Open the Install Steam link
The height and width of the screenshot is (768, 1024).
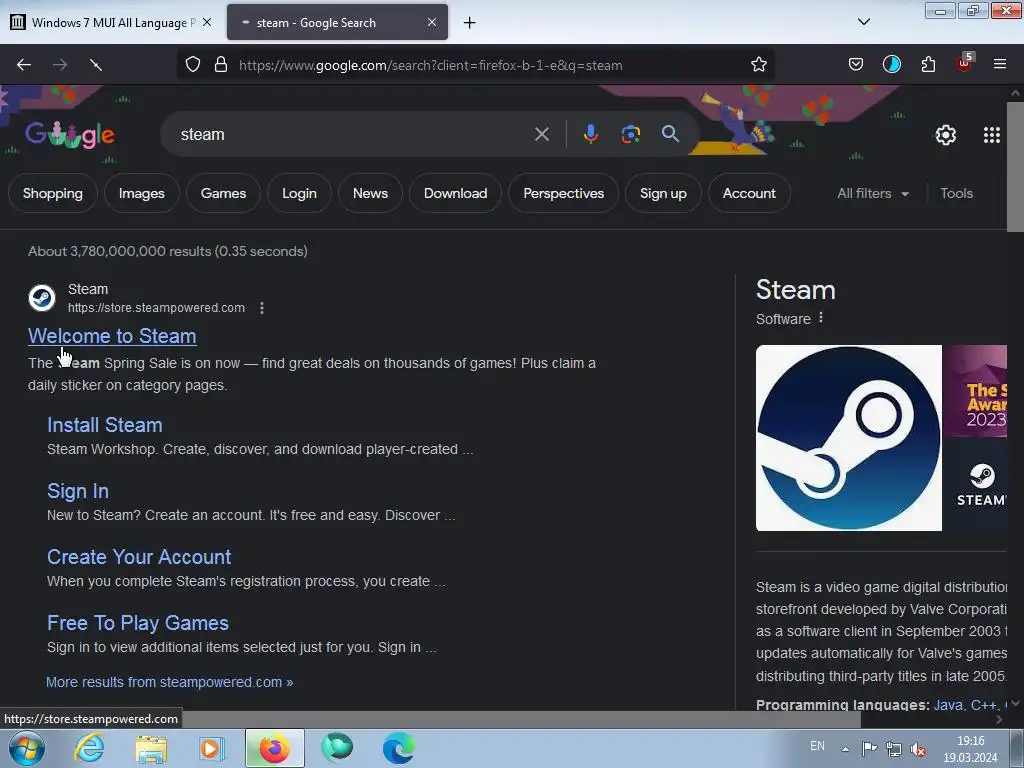coord(104,425)
